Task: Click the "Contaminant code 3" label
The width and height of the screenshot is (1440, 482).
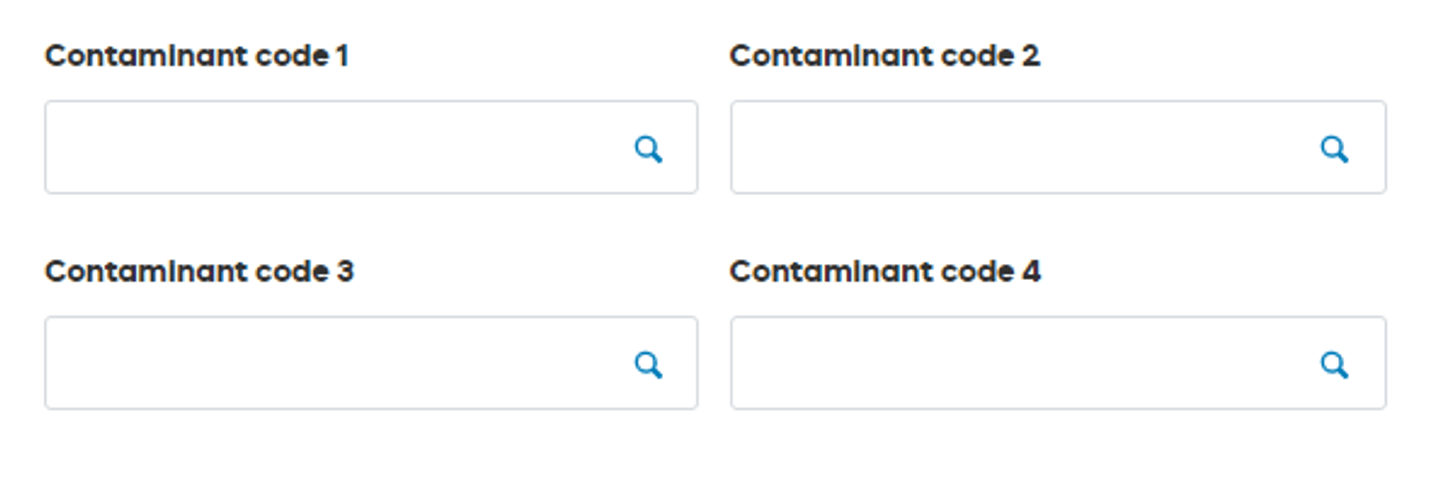Action: pos(199,272)
